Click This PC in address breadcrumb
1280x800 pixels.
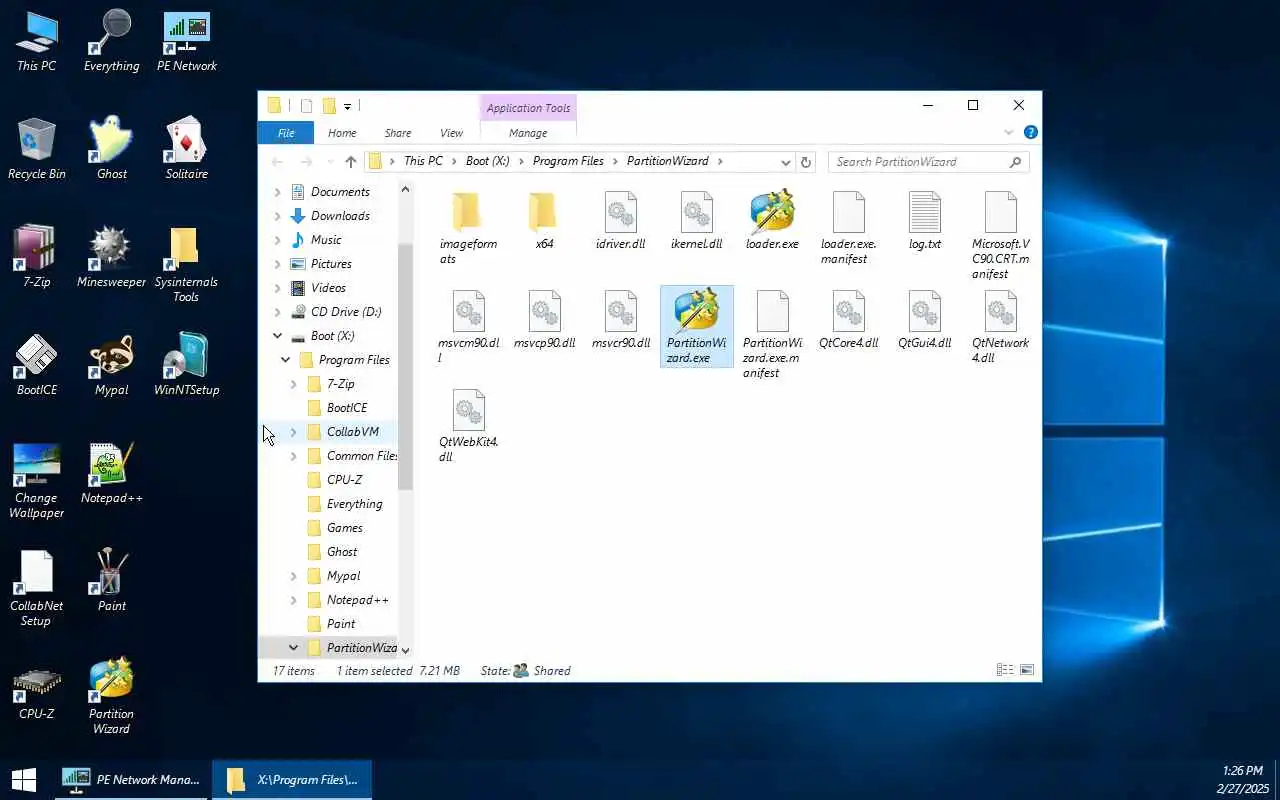[x=423, y=161]
